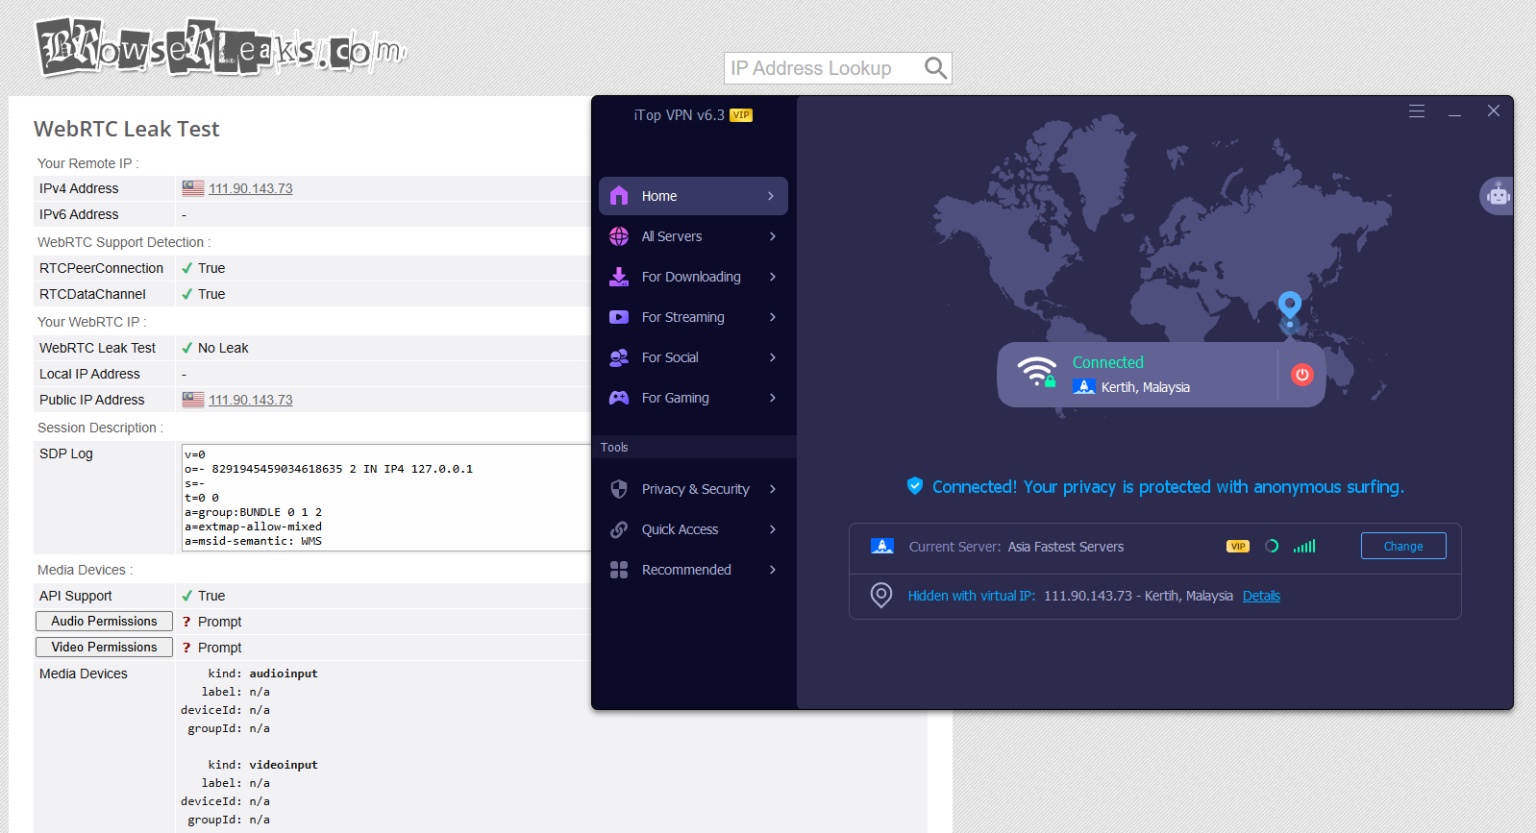Open the virtual IP Details link
1536x833 pixels.
1261,595
